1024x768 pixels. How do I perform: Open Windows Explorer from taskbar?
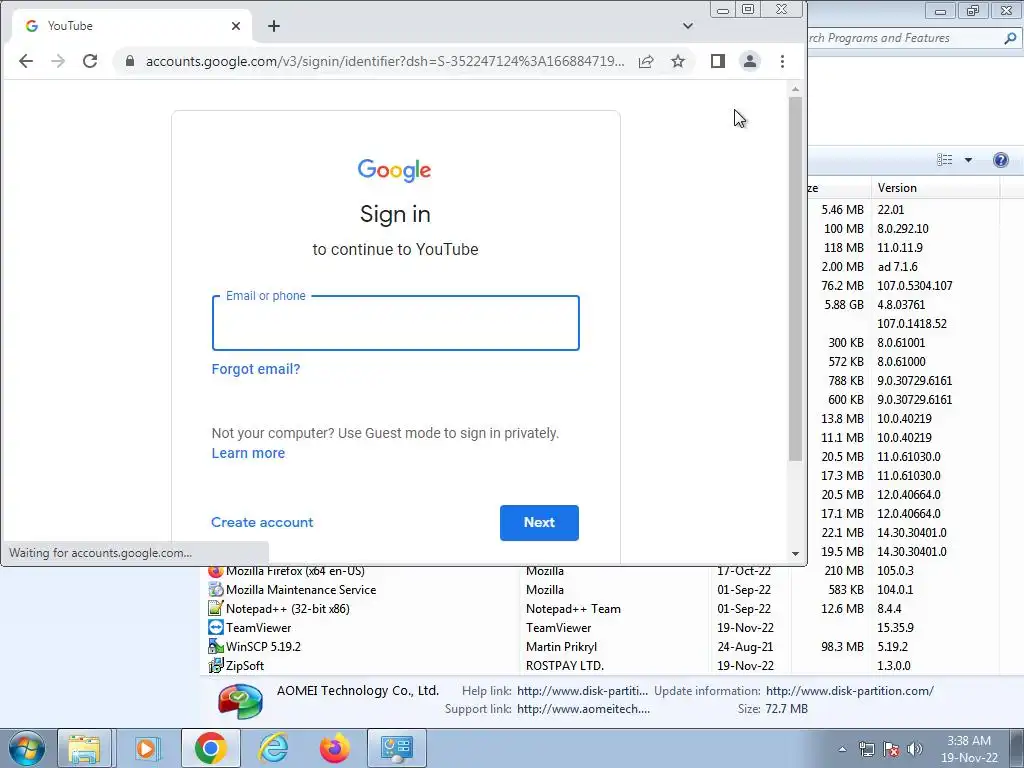[85, 748]
